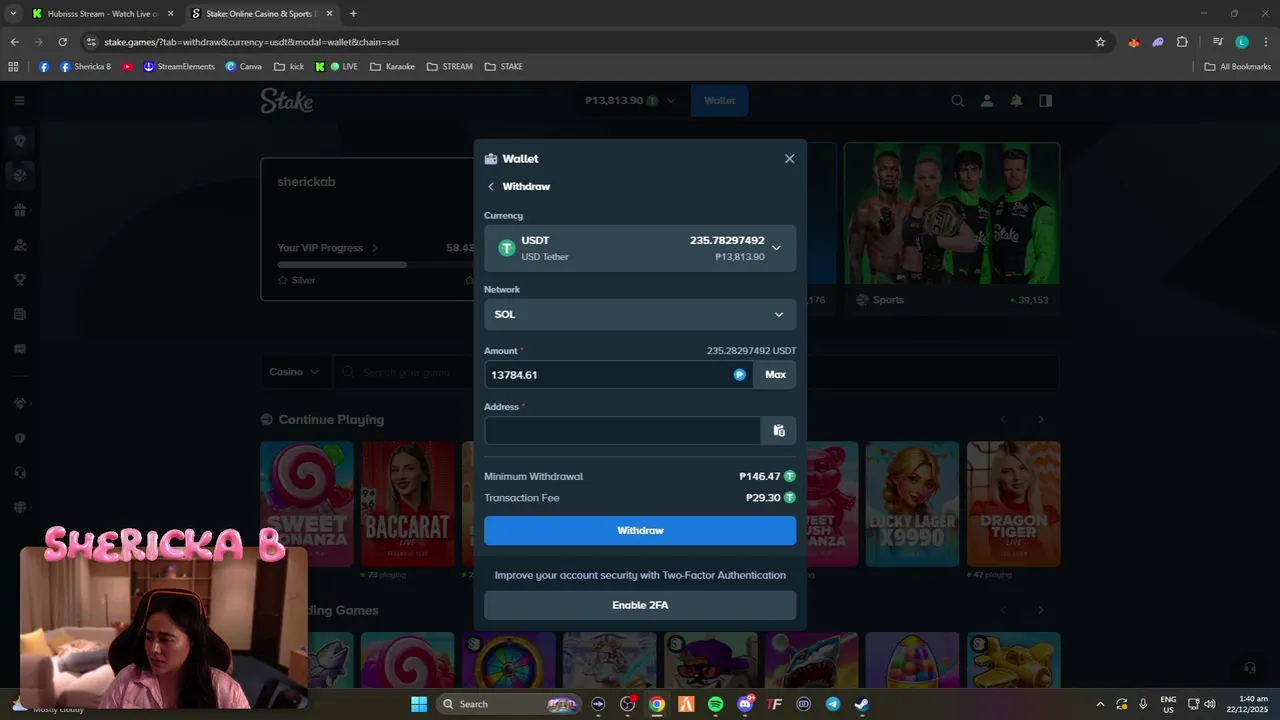Open the kick bookmarks folder
Viewport: 1280px width, 720px height.
[288, 67]
